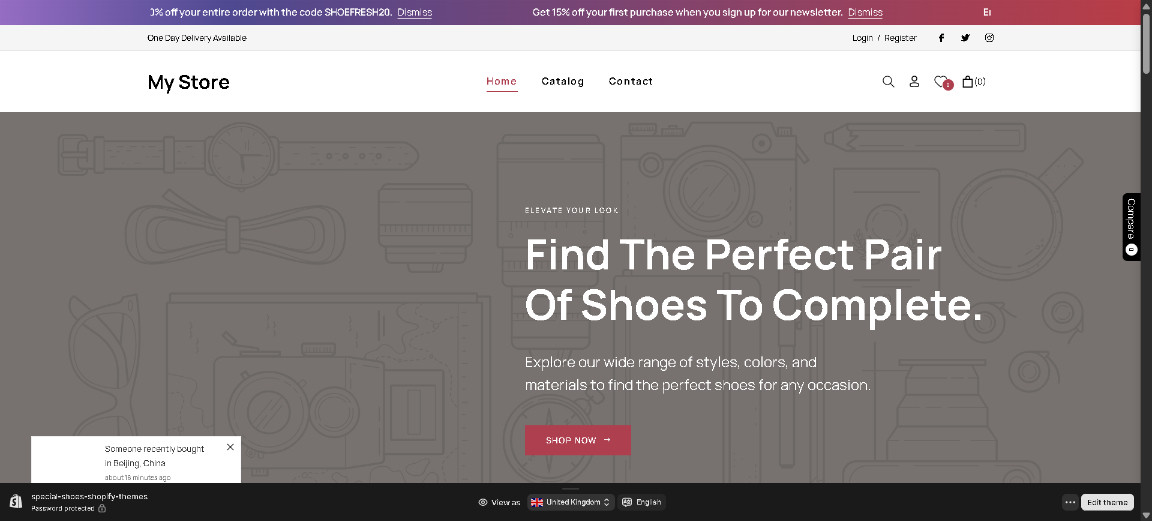Open the English language selector
The width and height of the screenshot is (1152, 521).
(642, 502)
